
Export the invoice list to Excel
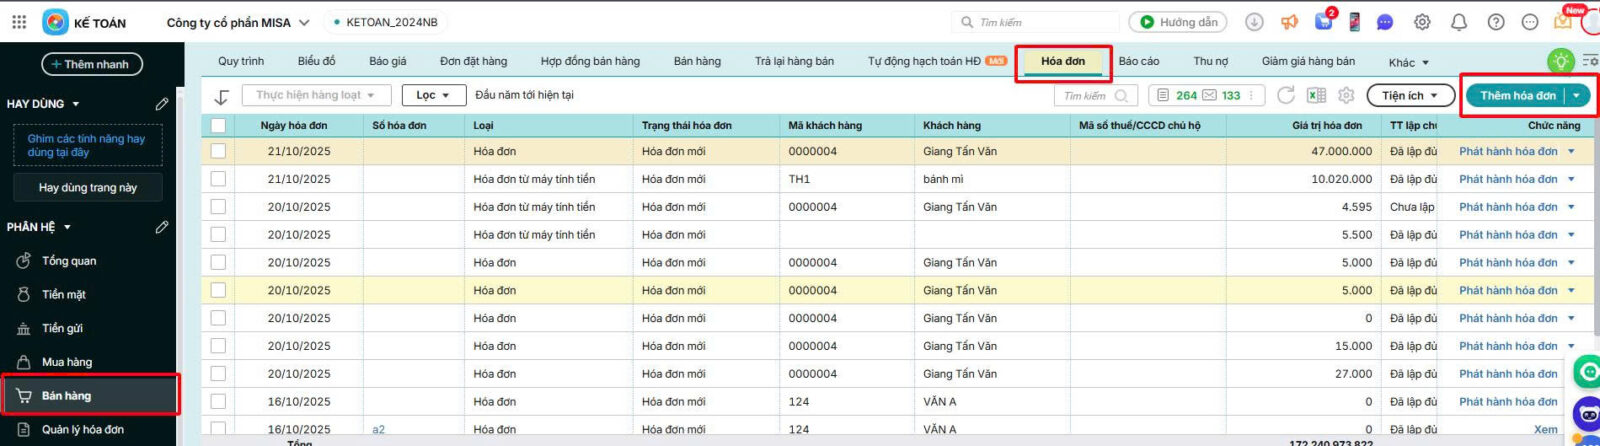pyautogui.click(x=1316, y=95)
